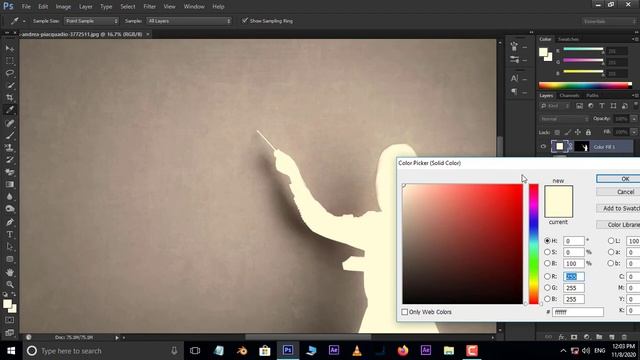Viewport: 640px width, 360px height.
Task: Select the S saturation radio button
Action: click(547, 252)
